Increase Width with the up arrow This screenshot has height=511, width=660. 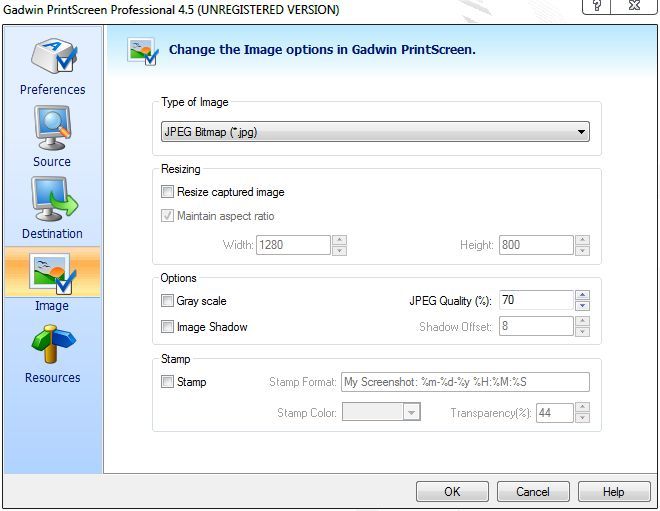(x=339, y=240)
